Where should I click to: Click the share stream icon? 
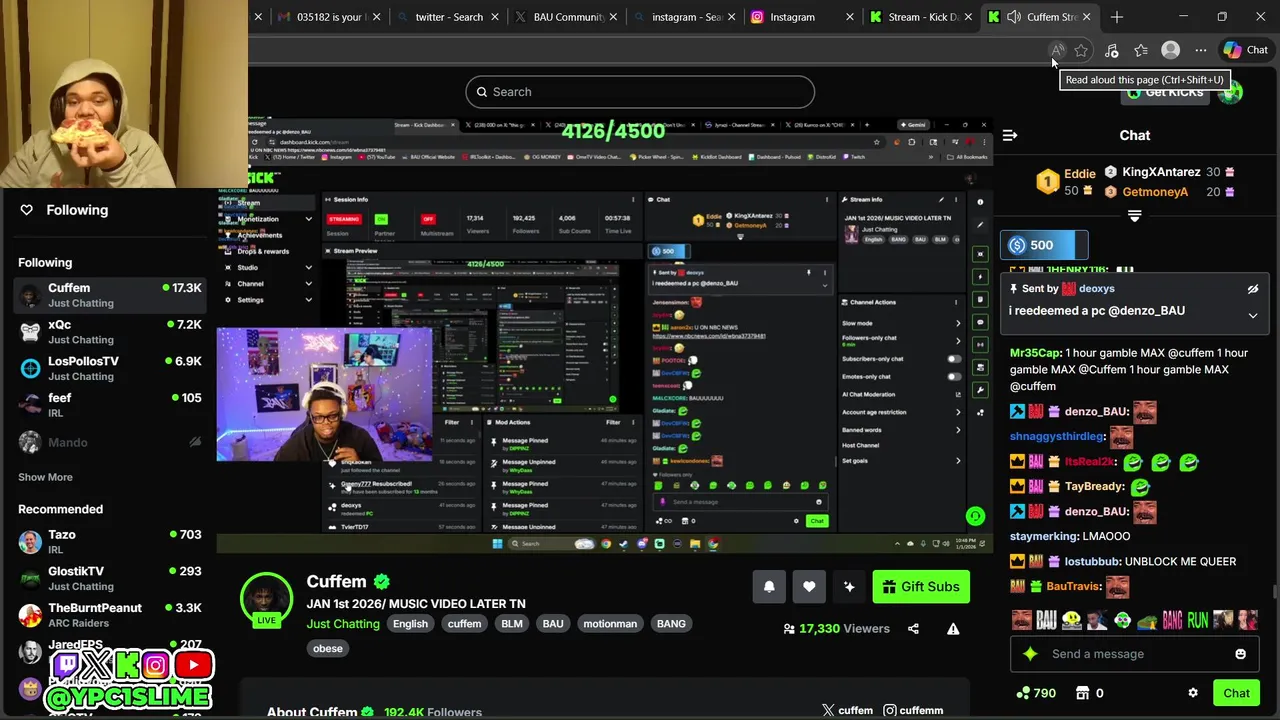click(x=913, y=629)
